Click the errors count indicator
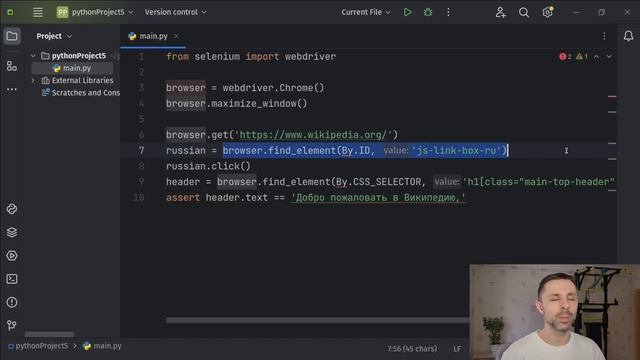640x360 pixels. (x=565, y=56)
